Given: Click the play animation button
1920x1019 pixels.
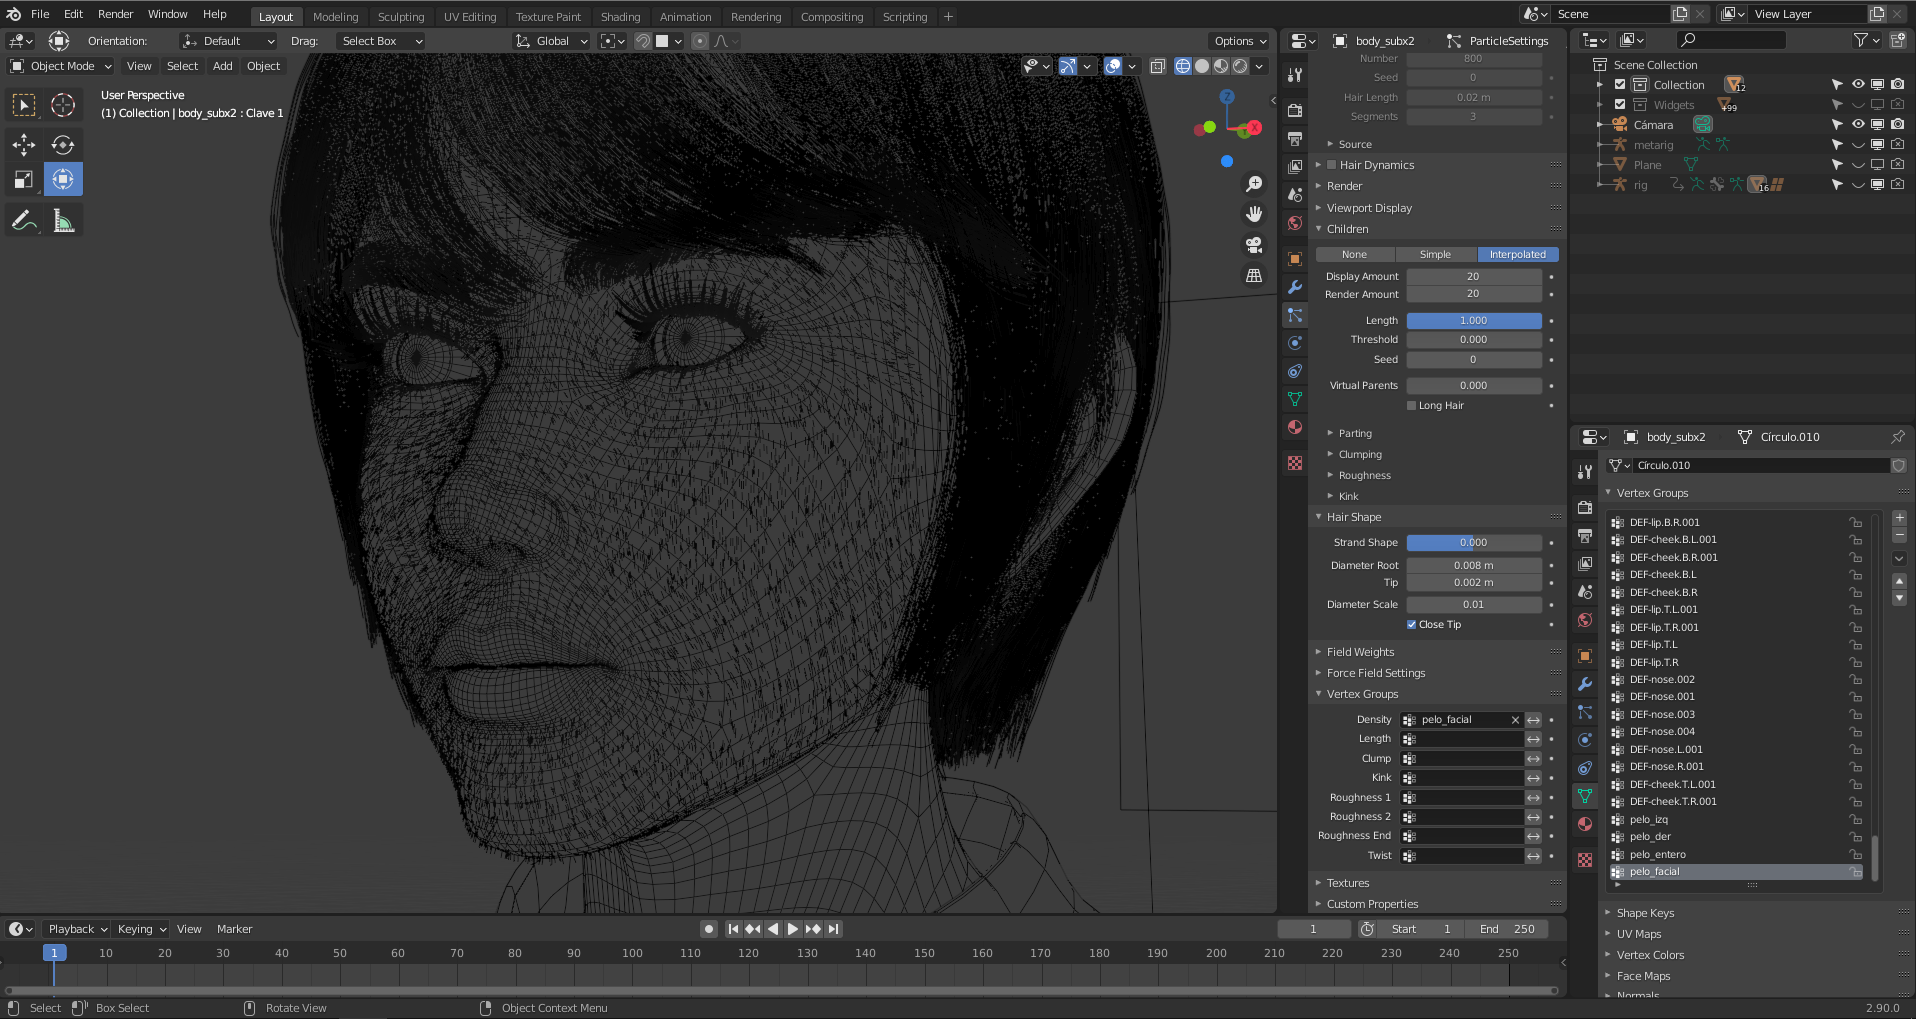Looking at the screenshot, I should coord(793,929).
